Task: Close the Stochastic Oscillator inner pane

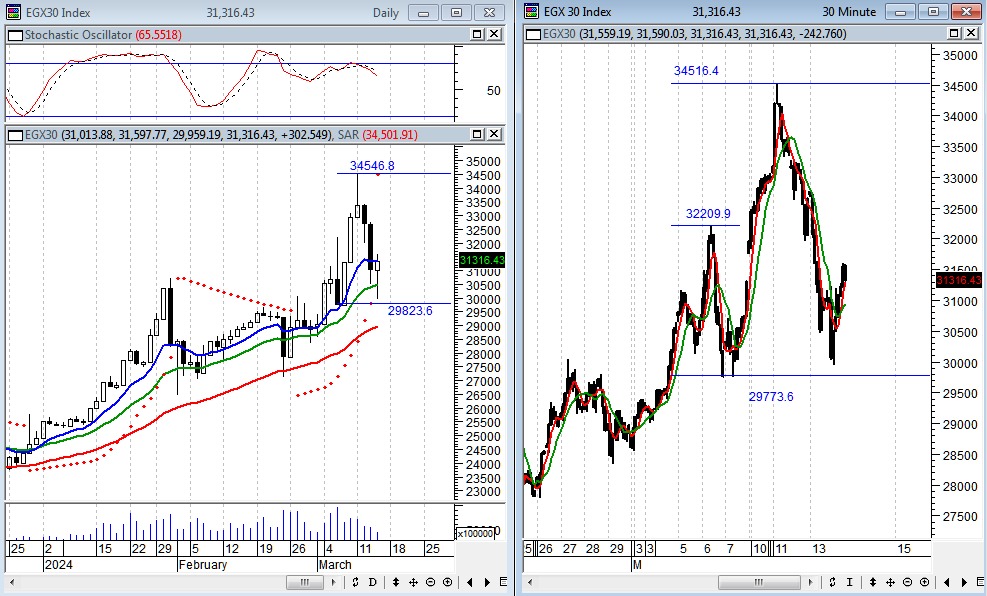Action: [x=495, y=34]
